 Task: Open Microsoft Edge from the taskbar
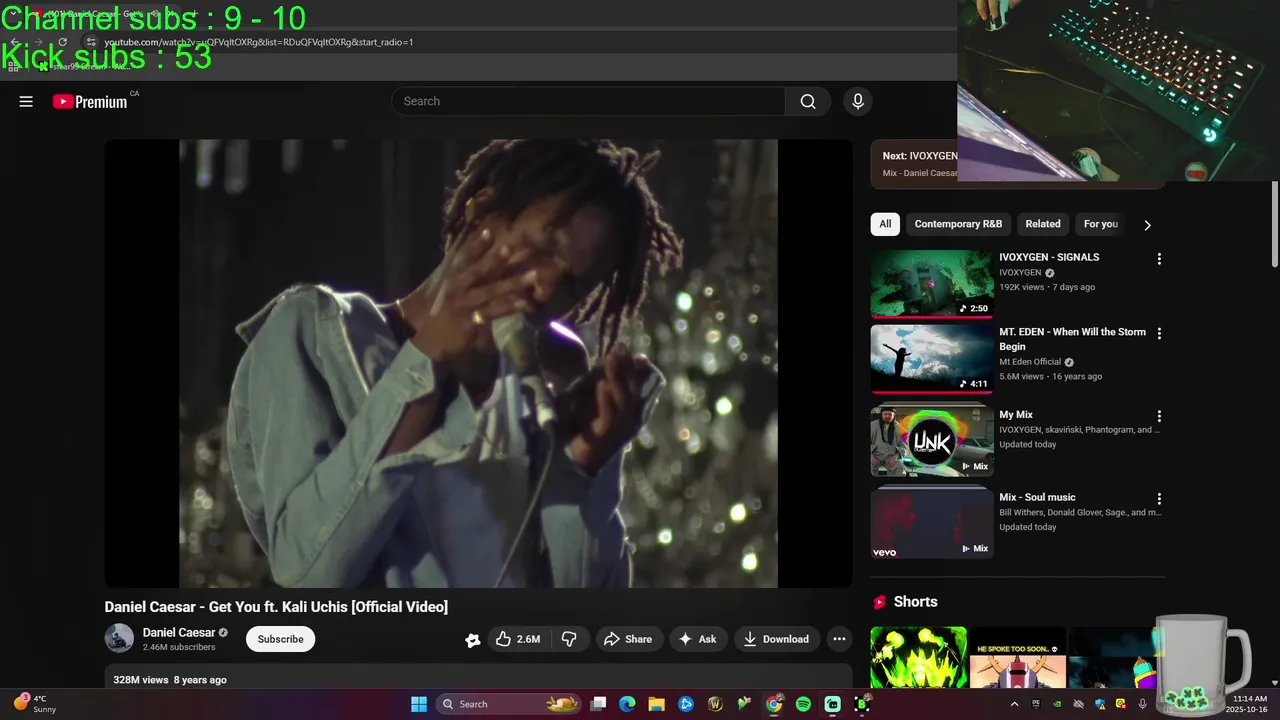point(627,704)
